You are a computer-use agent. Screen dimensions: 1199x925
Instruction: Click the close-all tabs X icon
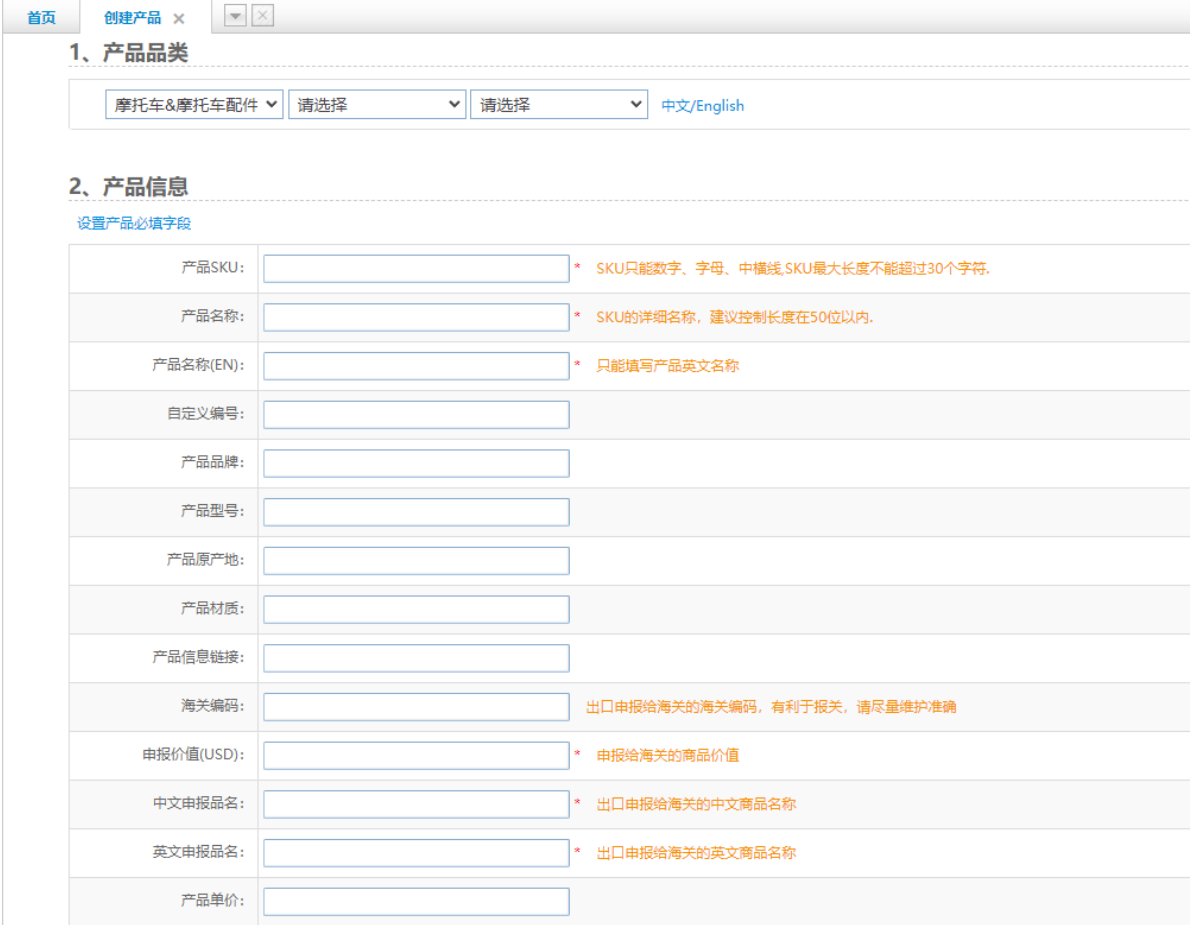point(261,17)
